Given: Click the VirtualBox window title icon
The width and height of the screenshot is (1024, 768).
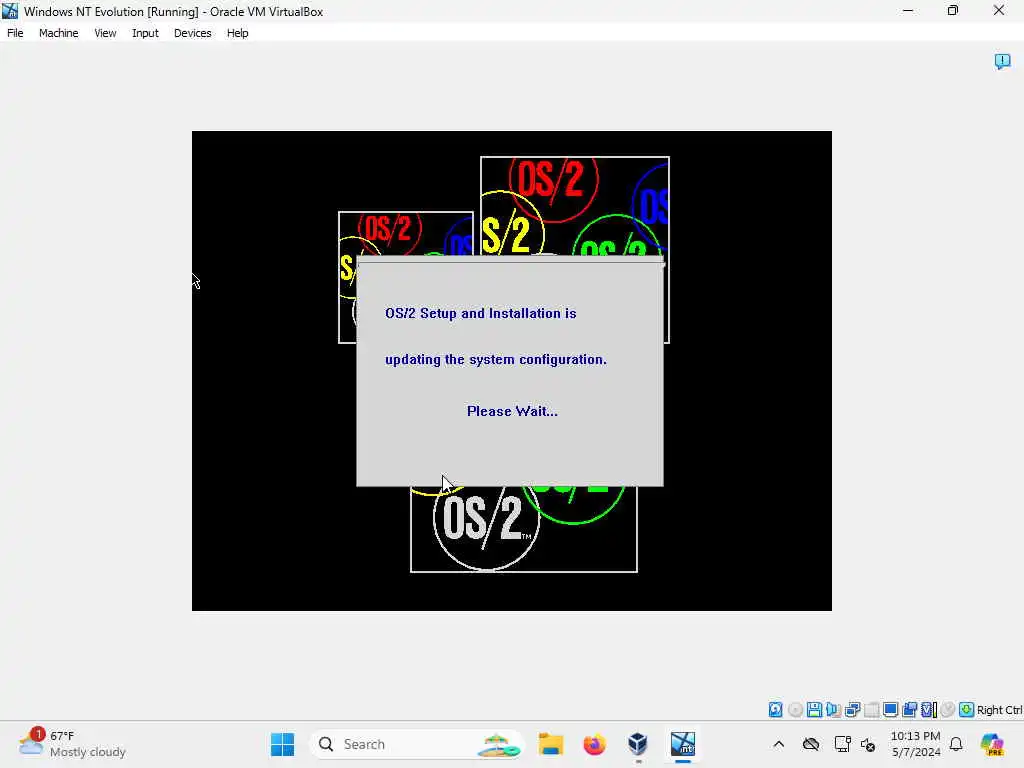Looking at the screenshot, I should coord(10,11).
